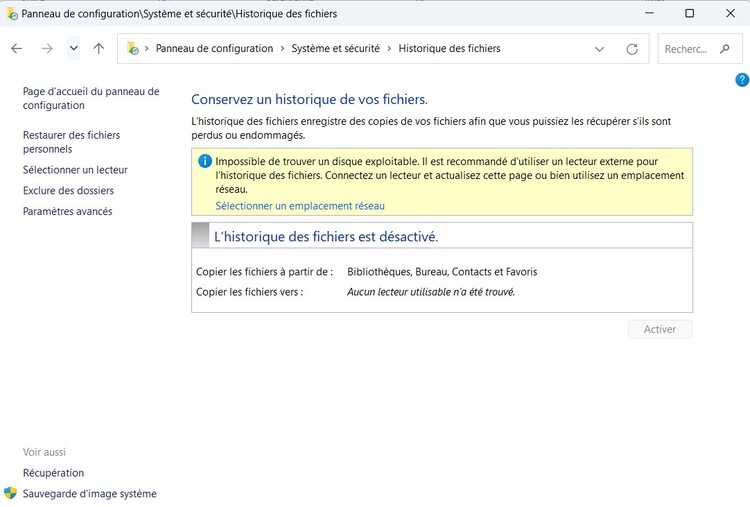Open Sélectionner un lecteur link
This screenshot has width=750, height=507.
(75, 170)
